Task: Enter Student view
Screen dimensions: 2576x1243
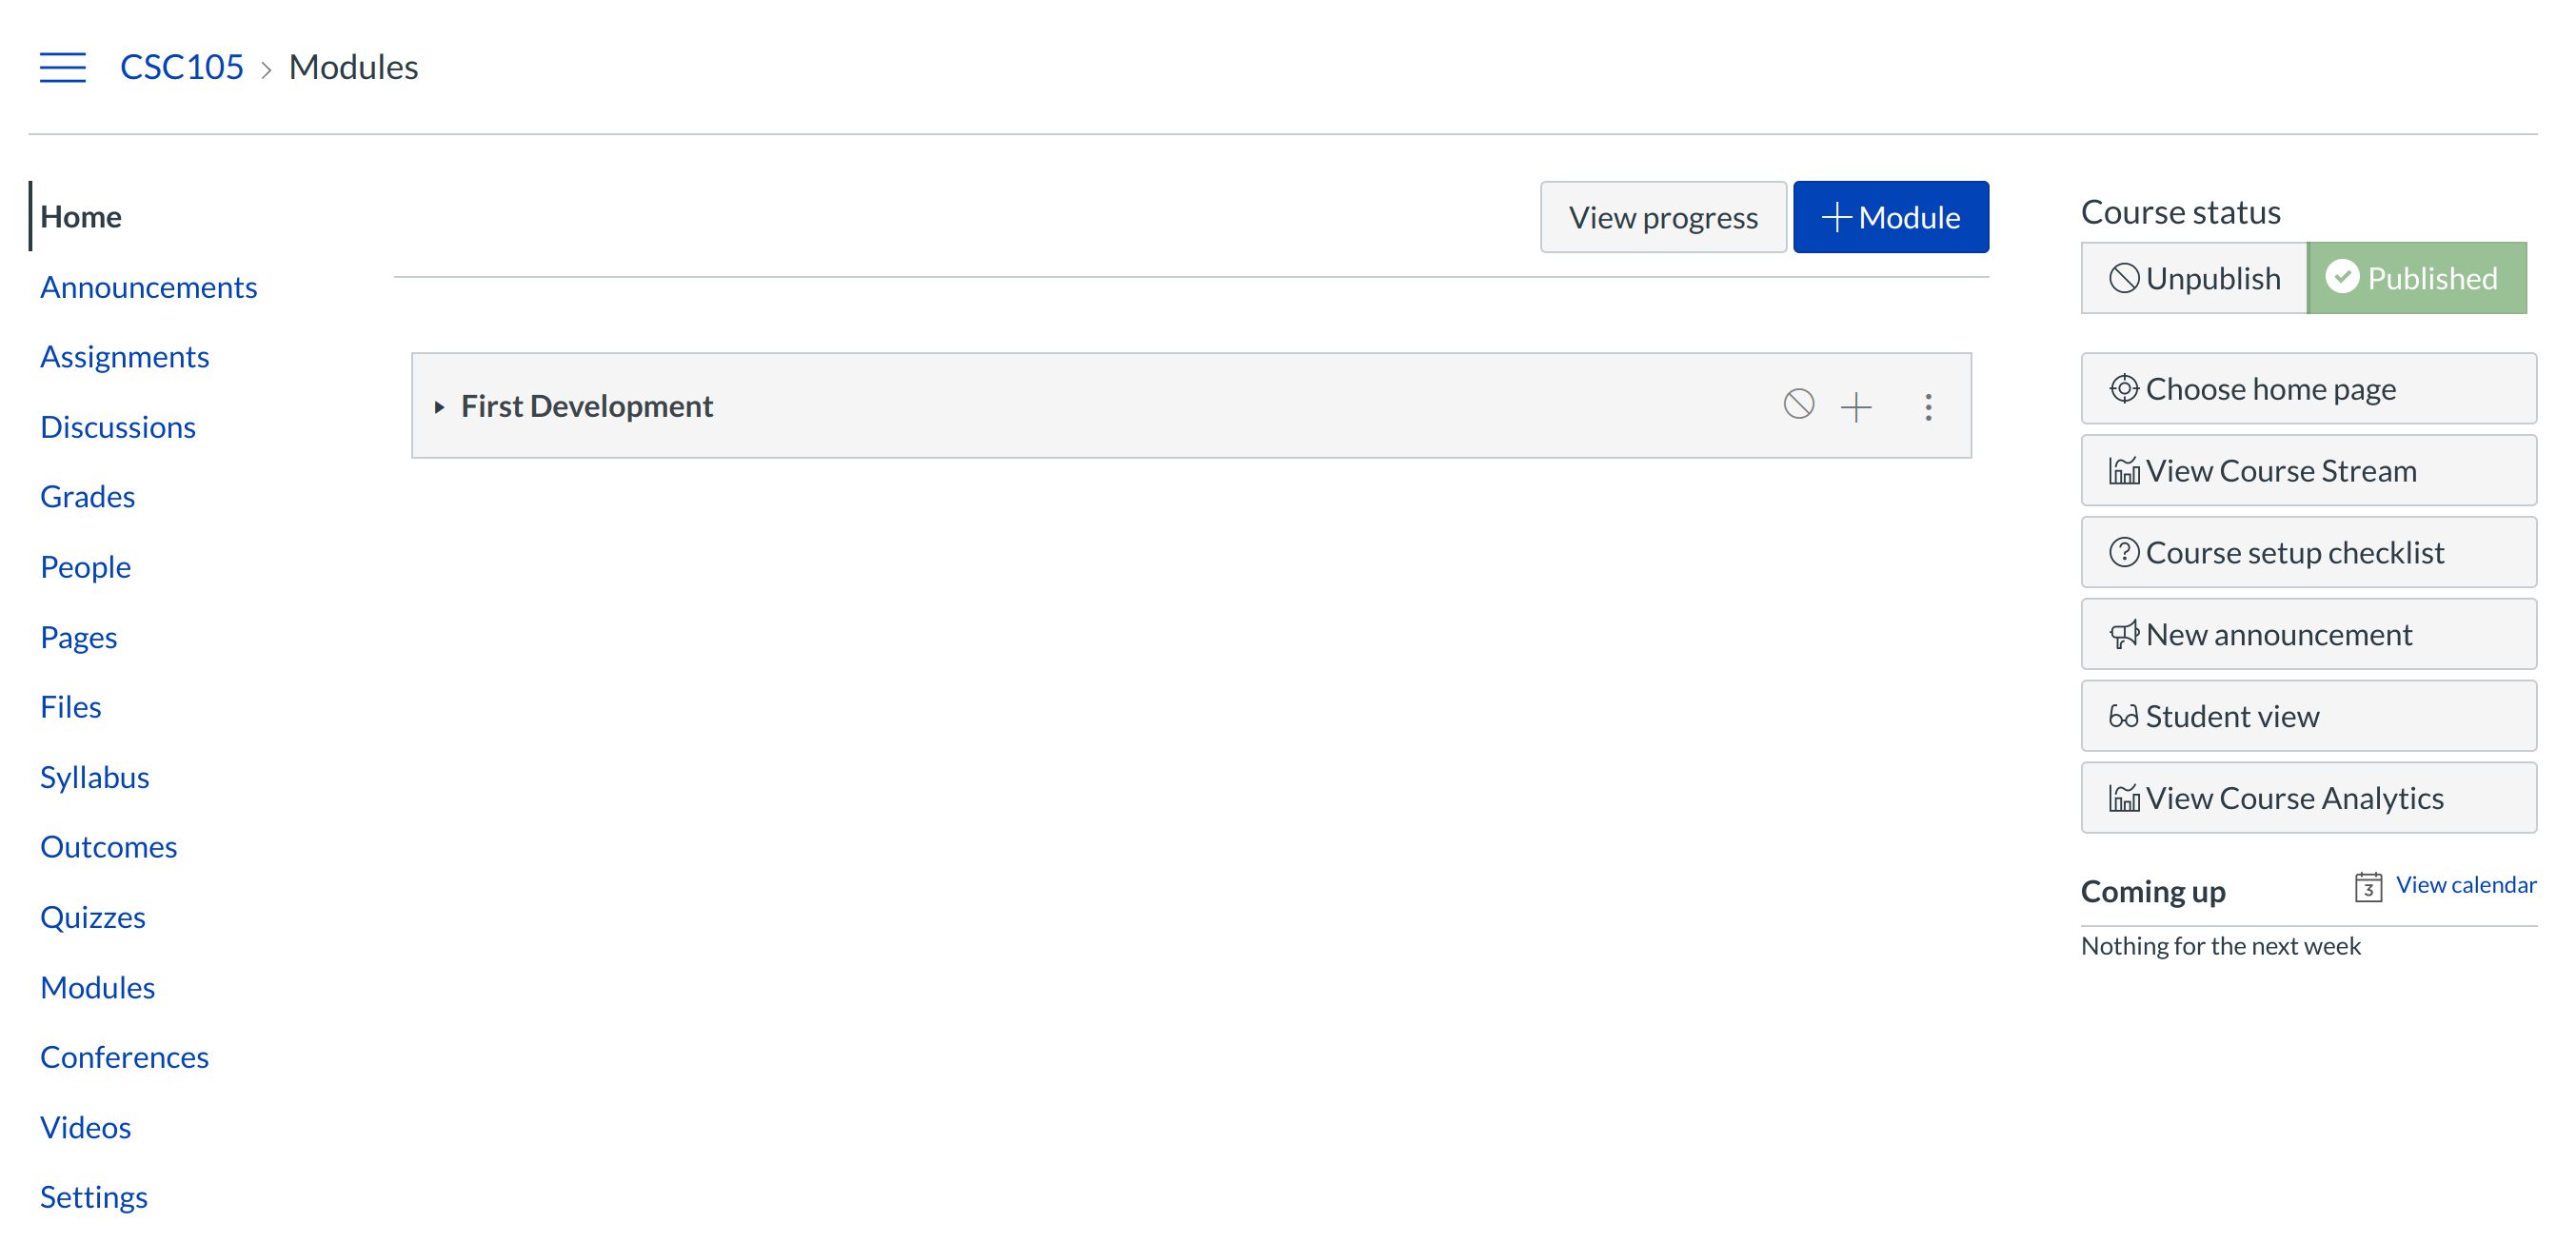Action: pos(2308,717)
